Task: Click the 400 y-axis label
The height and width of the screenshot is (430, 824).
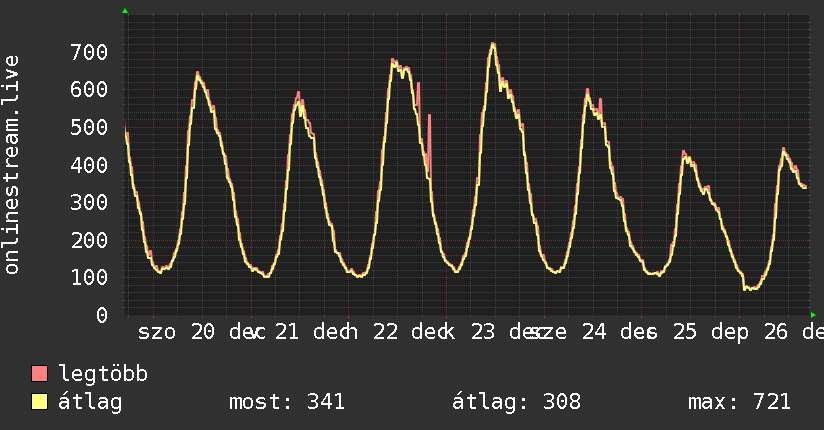Action: pos(89,165)
